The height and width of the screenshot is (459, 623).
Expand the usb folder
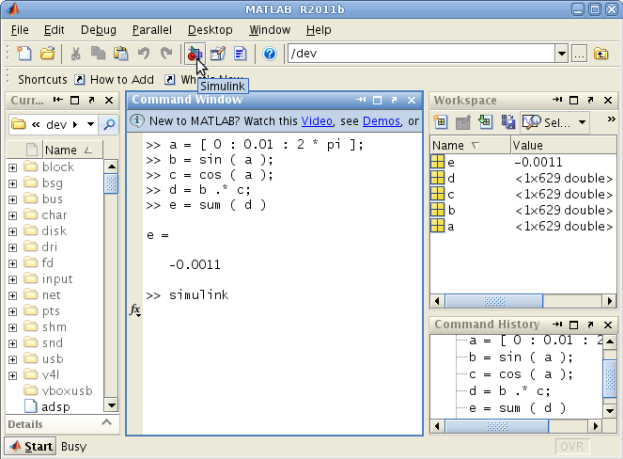coord(13,359)
